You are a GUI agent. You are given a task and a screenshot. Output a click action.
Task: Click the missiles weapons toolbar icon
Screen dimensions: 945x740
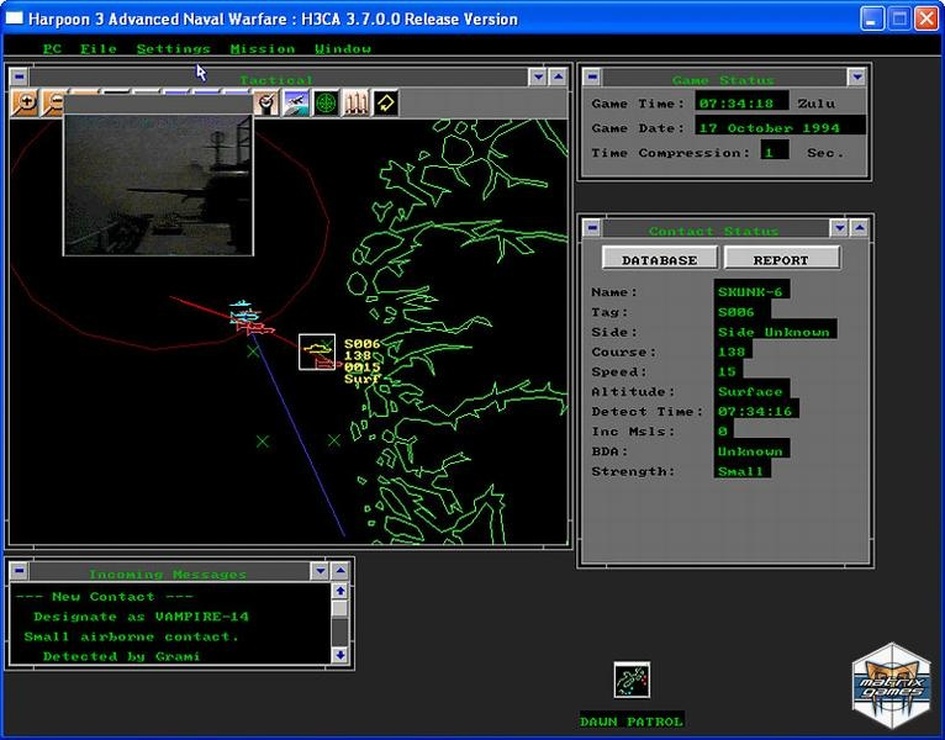pos(355,102)
